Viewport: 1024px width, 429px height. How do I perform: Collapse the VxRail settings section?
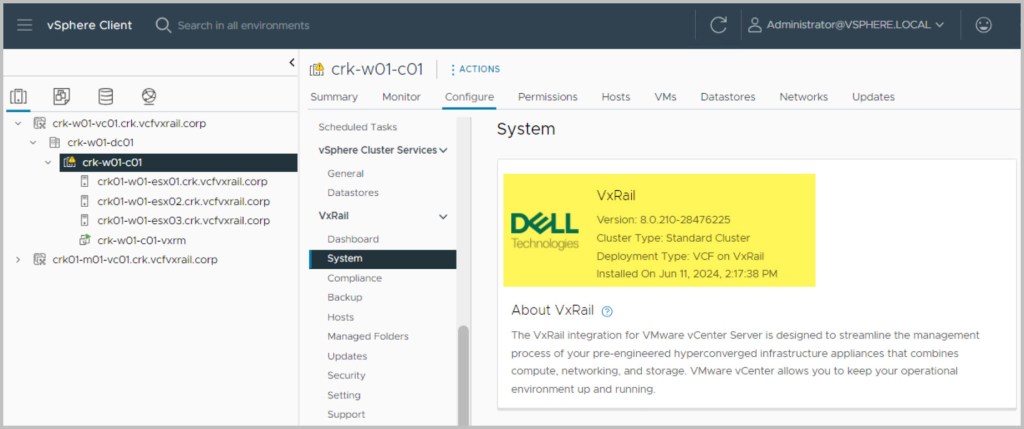443,216
